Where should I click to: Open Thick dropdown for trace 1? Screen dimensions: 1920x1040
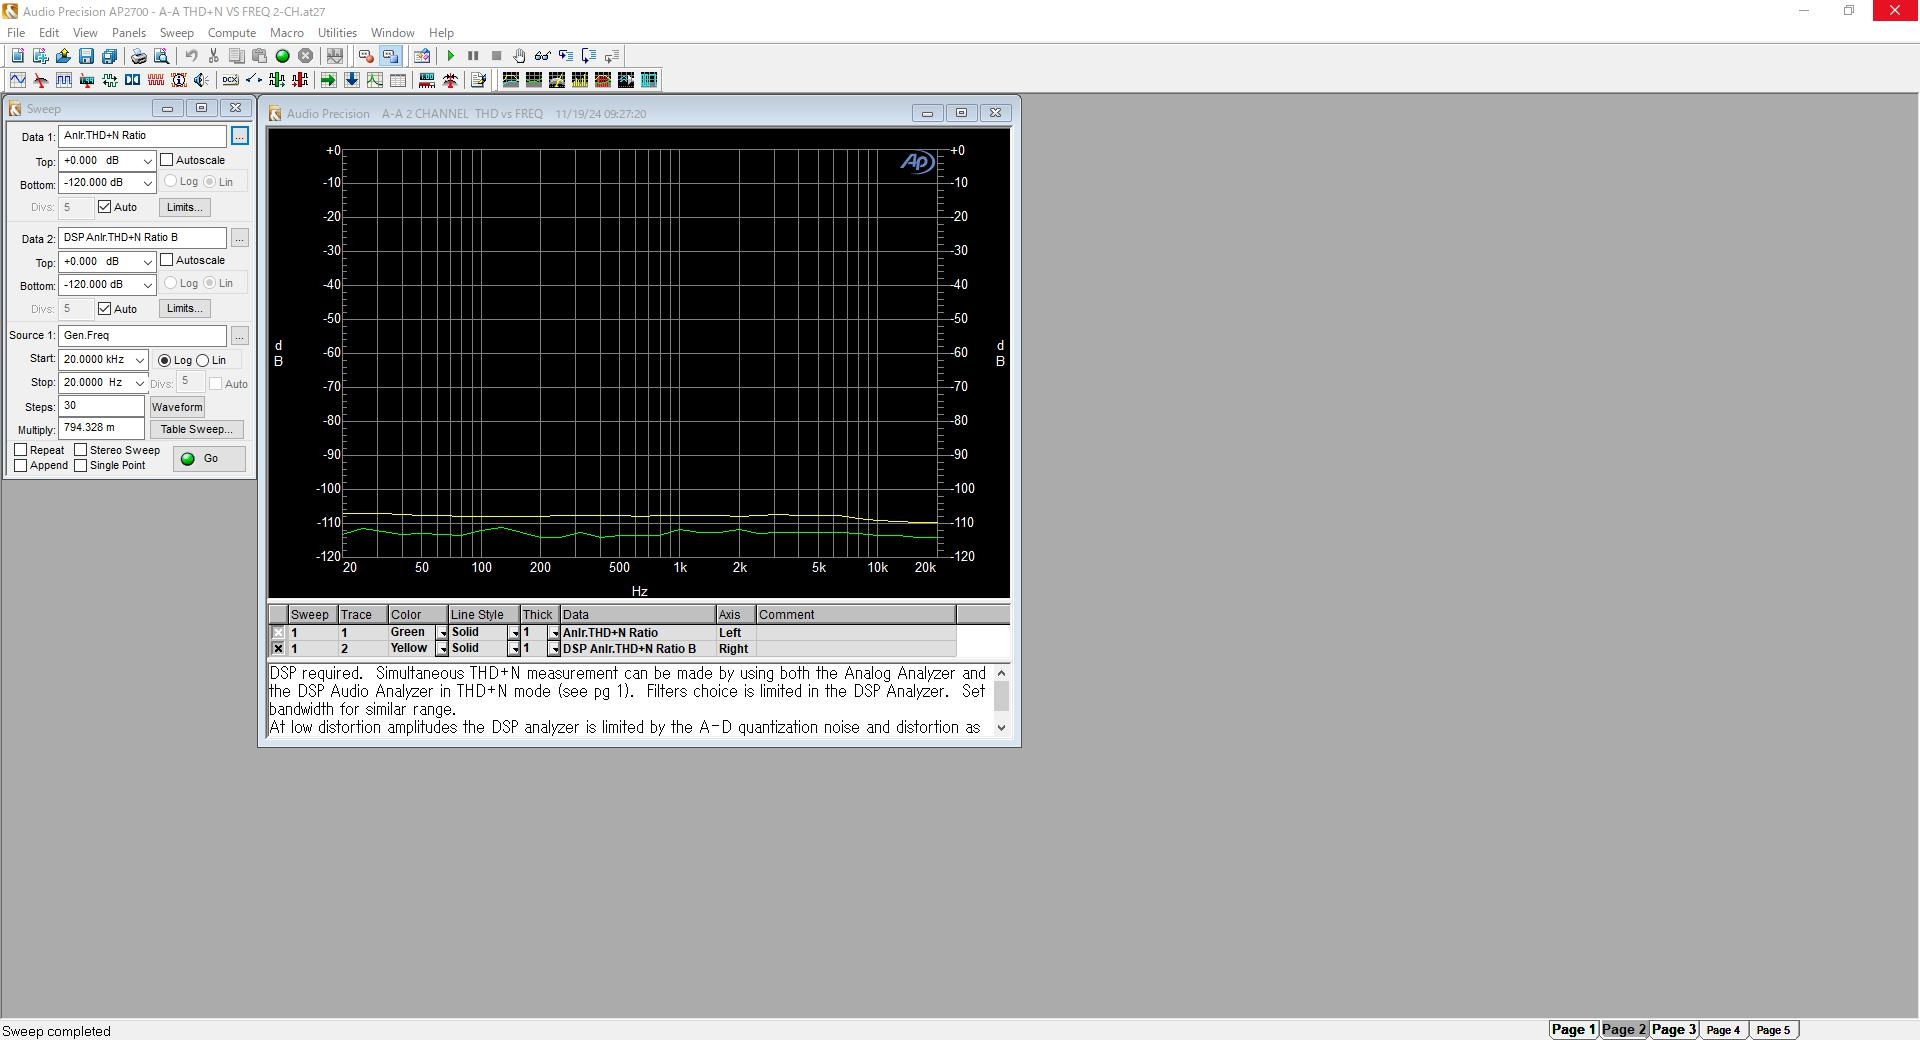pyautogui.click(x=554, y=633)
